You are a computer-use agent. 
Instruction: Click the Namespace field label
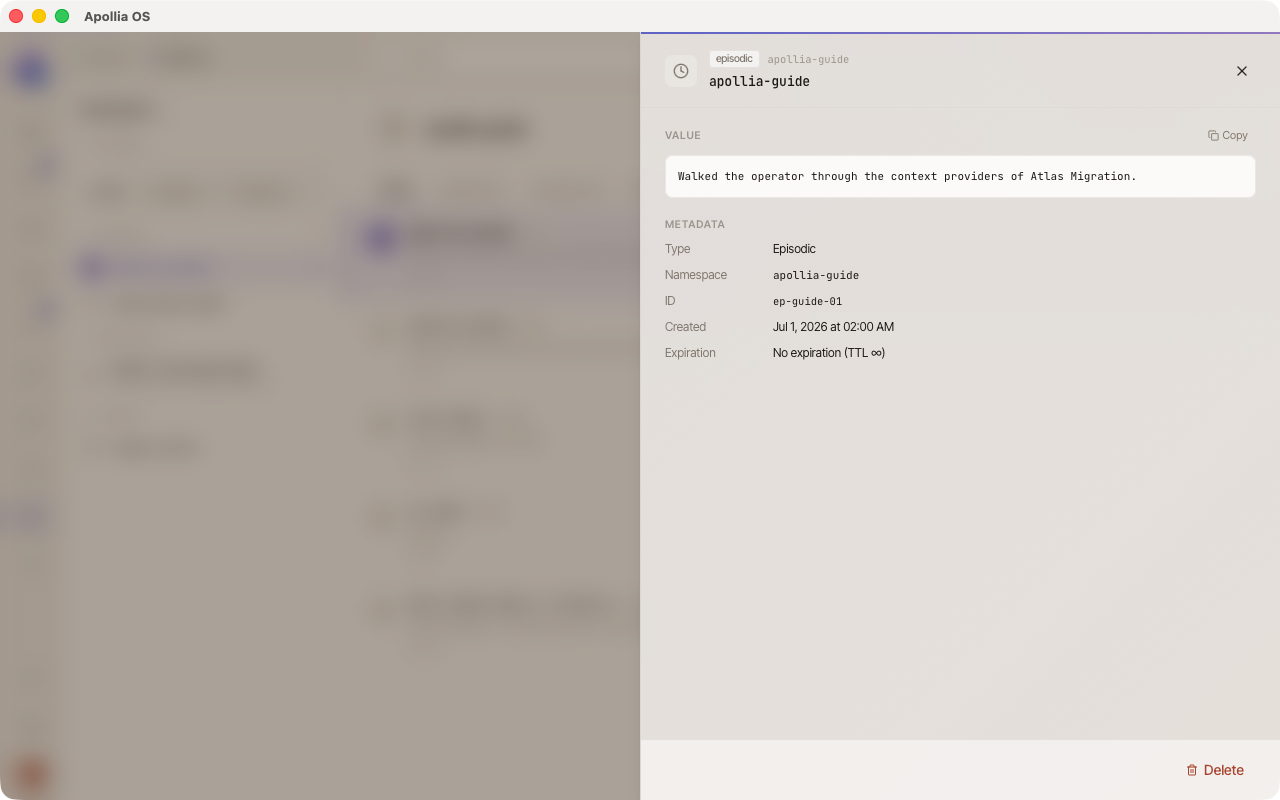(x=696, y=275)
